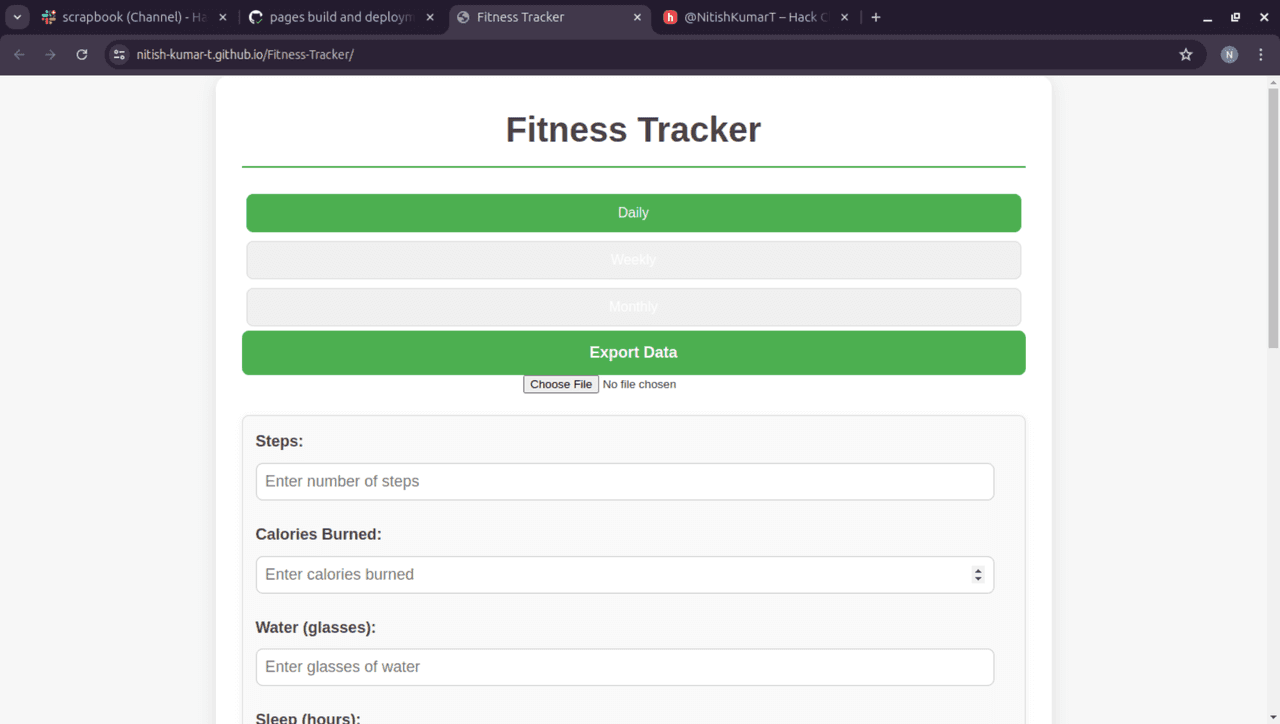1280x724 pixels.
Task: Go back to the previous page
Action: pyautogui.click(x=19, y=54)
